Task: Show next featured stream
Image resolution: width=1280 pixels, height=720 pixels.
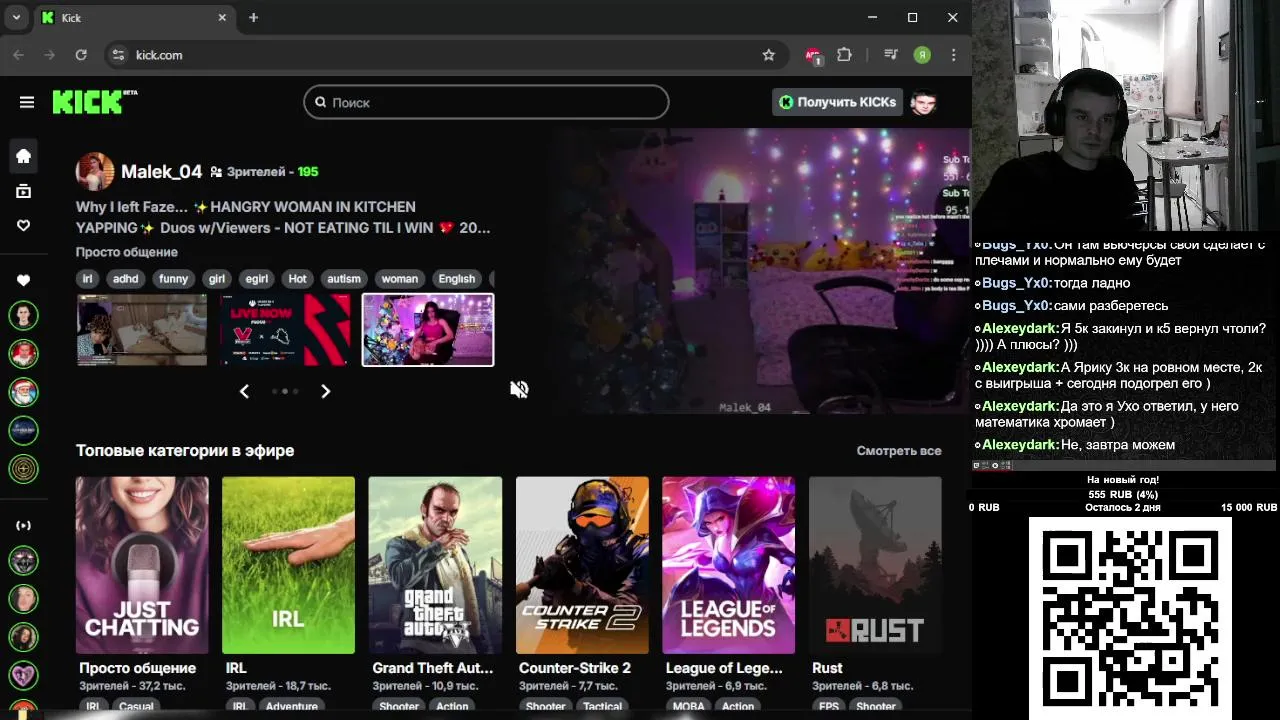Action: pyautogui.click(x=325, y=391)
